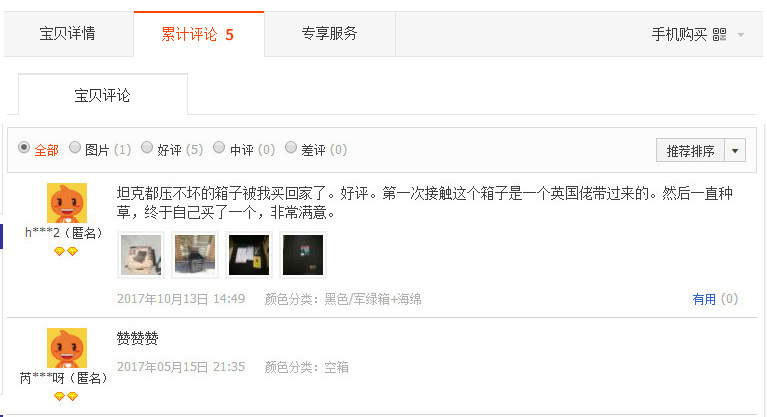Click the avatar of user 芮***呀

click(67, 348)
